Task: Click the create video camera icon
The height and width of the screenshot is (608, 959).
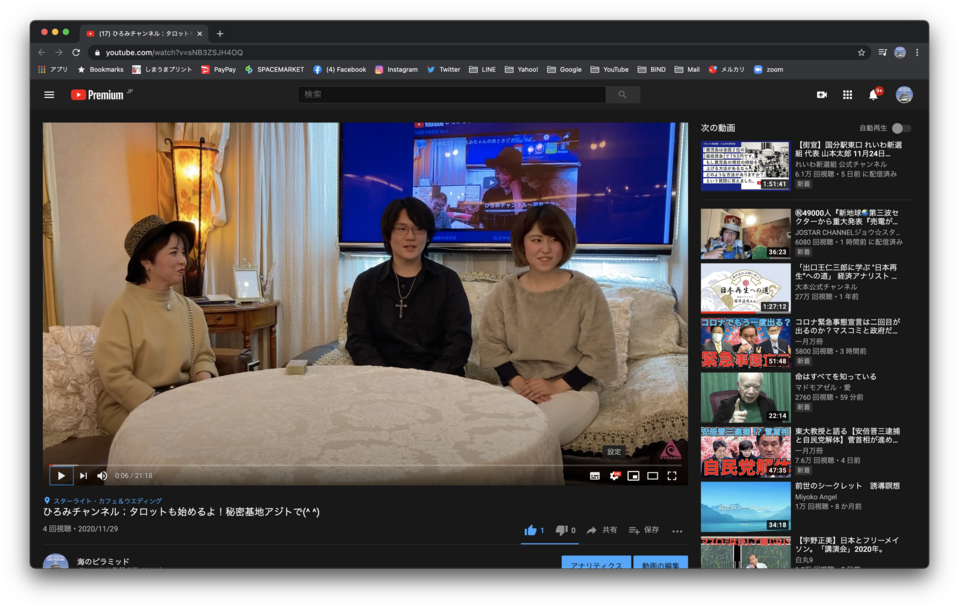Action: point(821,95)
